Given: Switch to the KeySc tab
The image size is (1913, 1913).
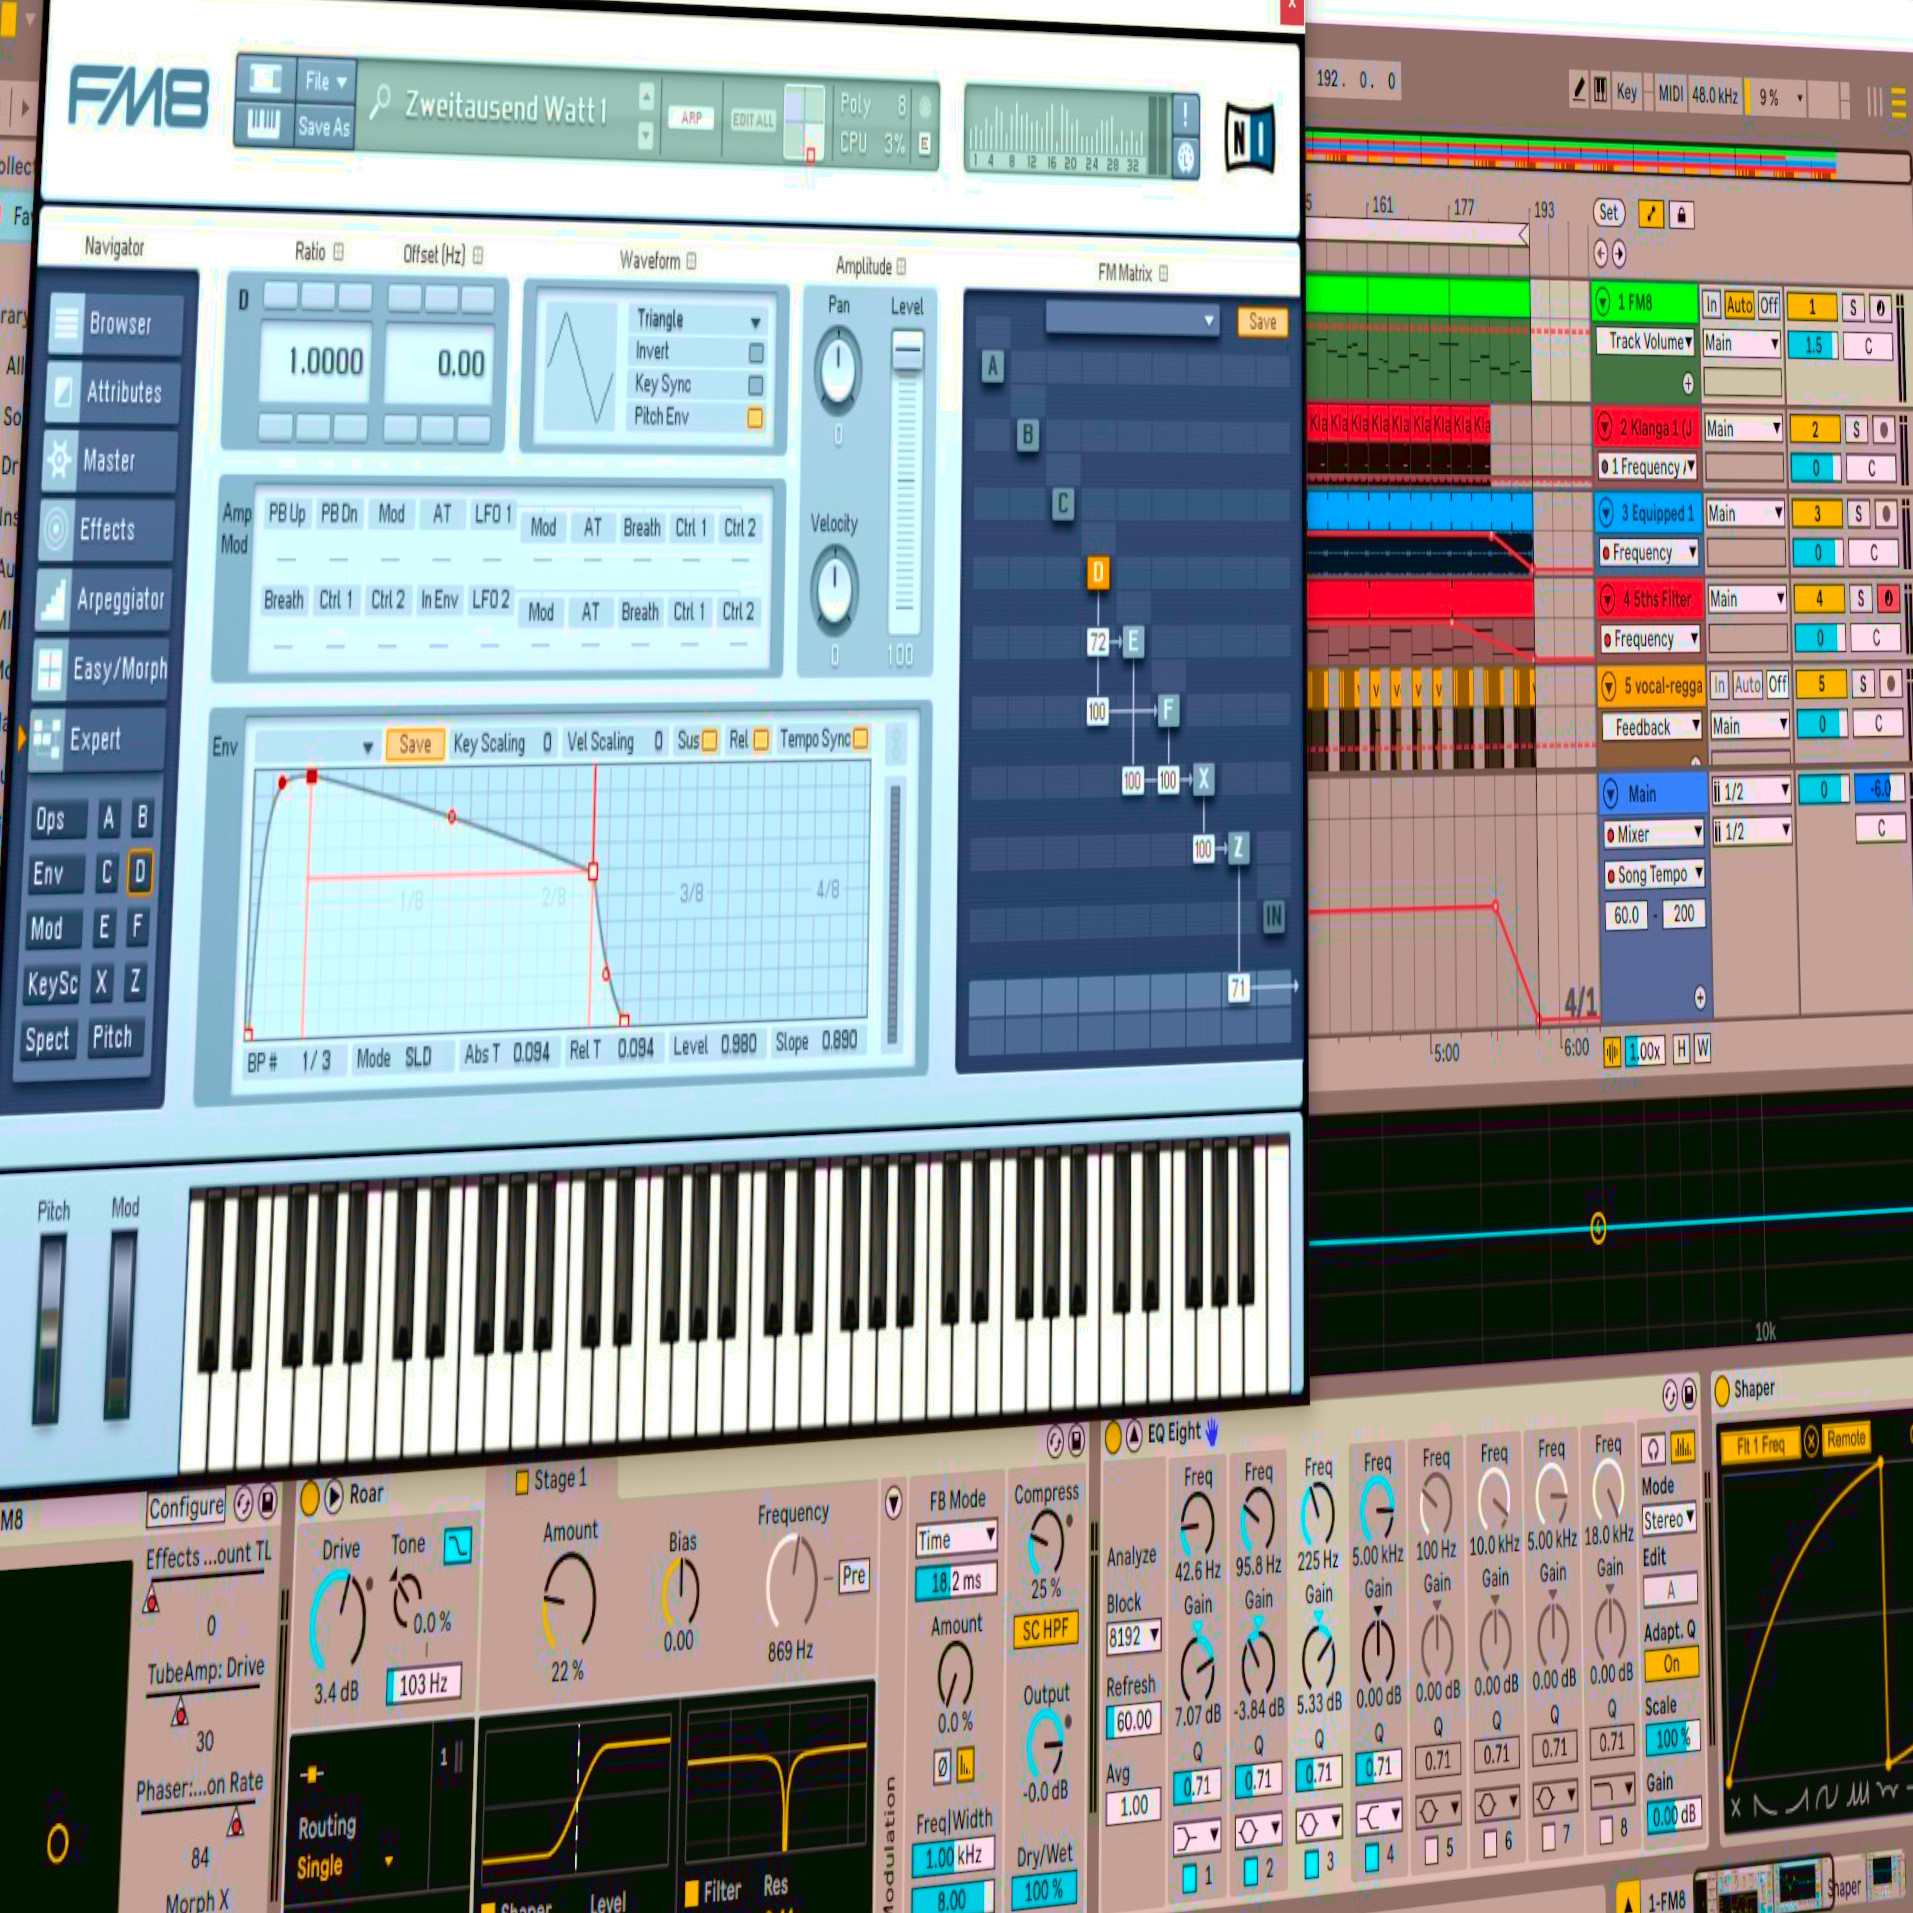Looking at the screenshot, I should pos(52,984).
